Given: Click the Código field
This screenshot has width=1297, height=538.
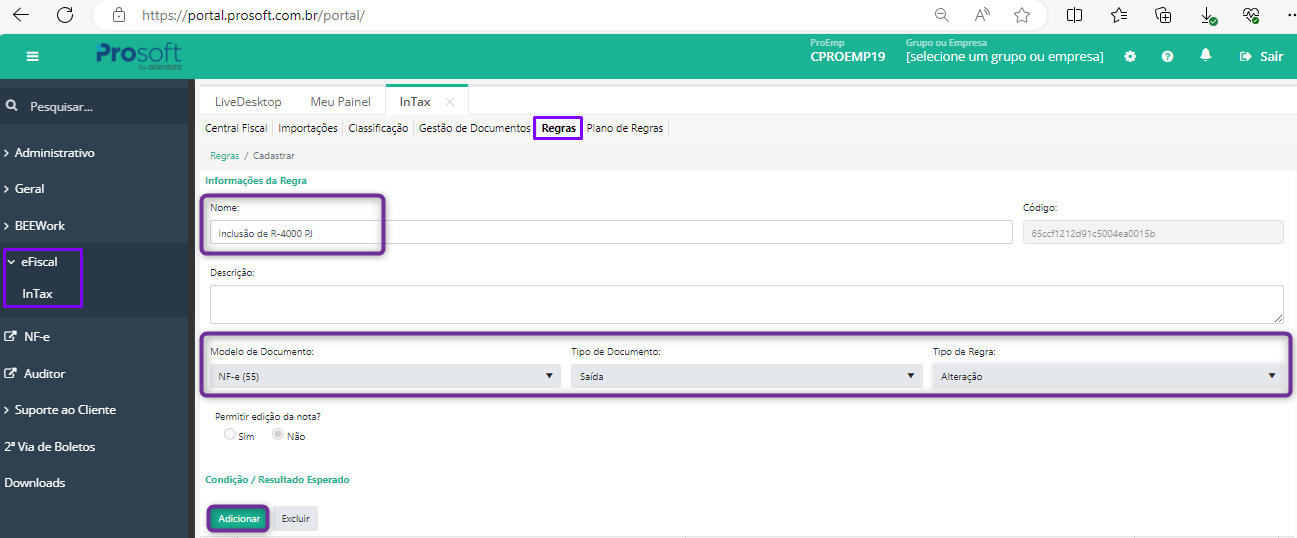Looking at the screenshot, I should (x=1153, y=232).
